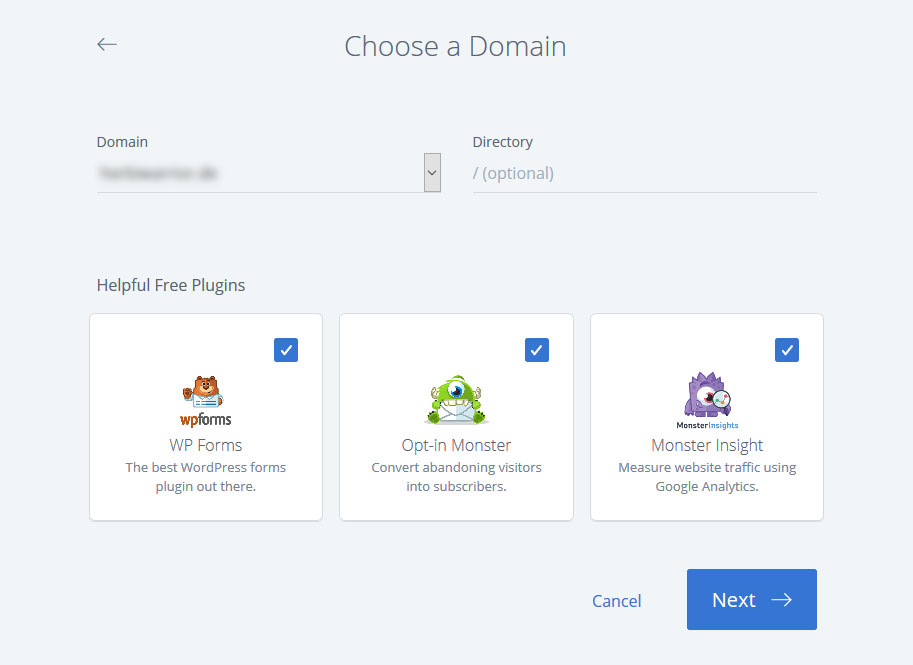Click 'Convert abandoning visitors into subscribers' text
Viewport: 913px width, 665px height.
point(456,477)
